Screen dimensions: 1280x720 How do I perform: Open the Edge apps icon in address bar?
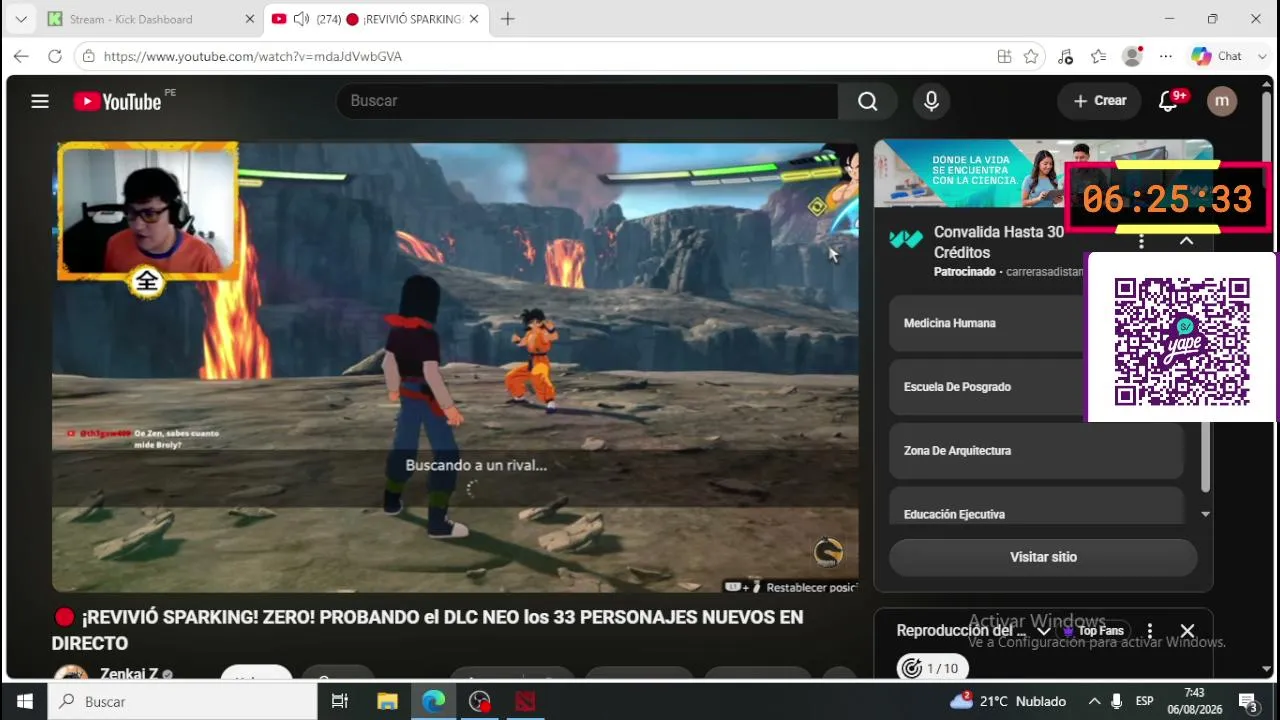pos(1004,57)
